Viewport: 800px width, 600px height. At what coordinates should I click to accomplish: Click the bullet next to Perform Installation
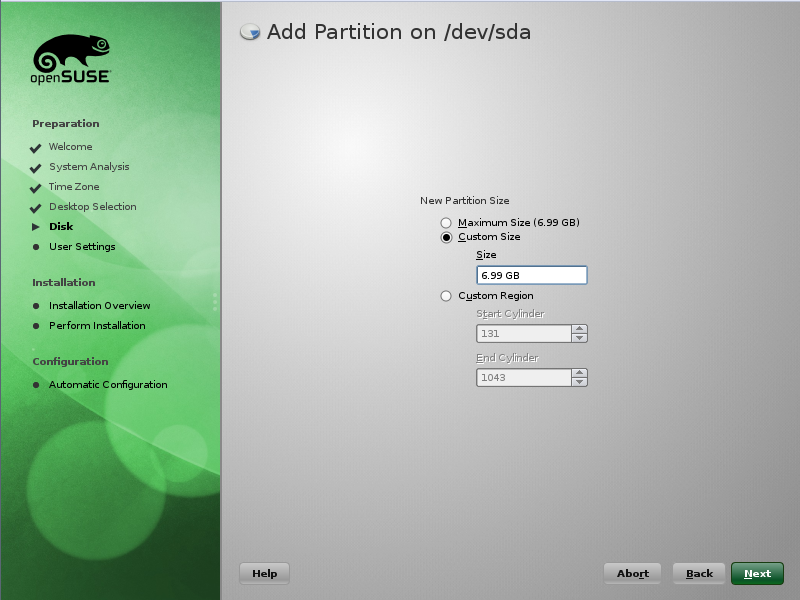36,326
